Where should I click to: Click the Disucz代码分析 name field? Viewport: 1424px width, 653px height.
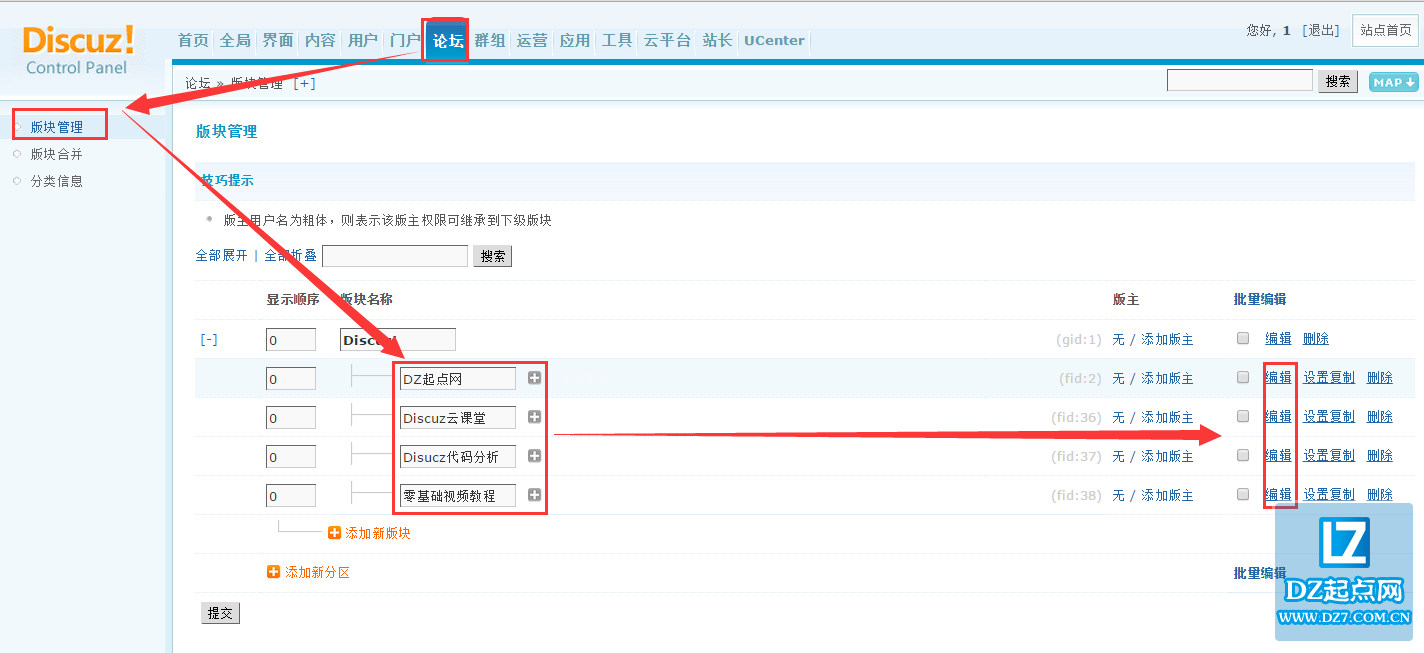click(x=457, y=456)
